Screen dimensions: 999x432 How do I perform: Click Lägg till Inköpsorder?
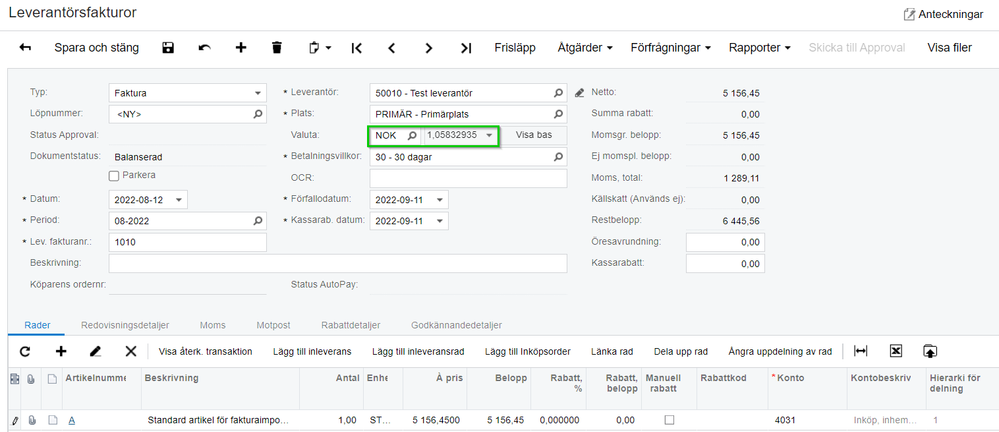[527, 351]
